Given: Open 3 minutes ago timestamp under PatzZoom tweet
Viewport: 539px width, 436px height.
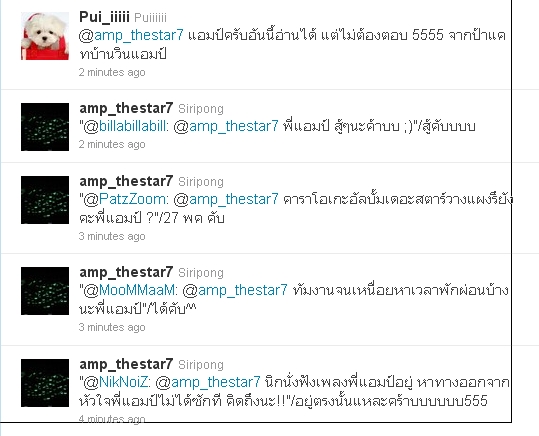Looking at the screenshot, I should [x=112, y=236].
